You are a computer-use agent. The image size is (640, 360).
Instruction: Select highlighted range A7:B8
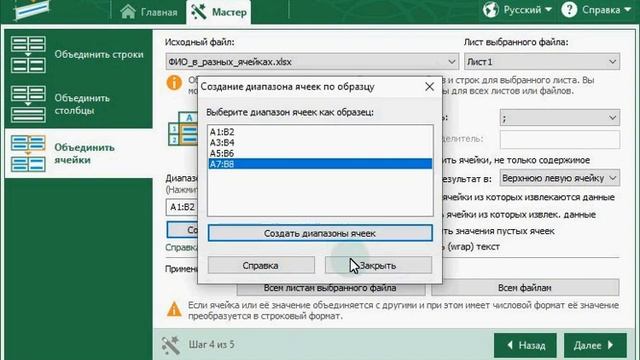click(x=320, y=164)
